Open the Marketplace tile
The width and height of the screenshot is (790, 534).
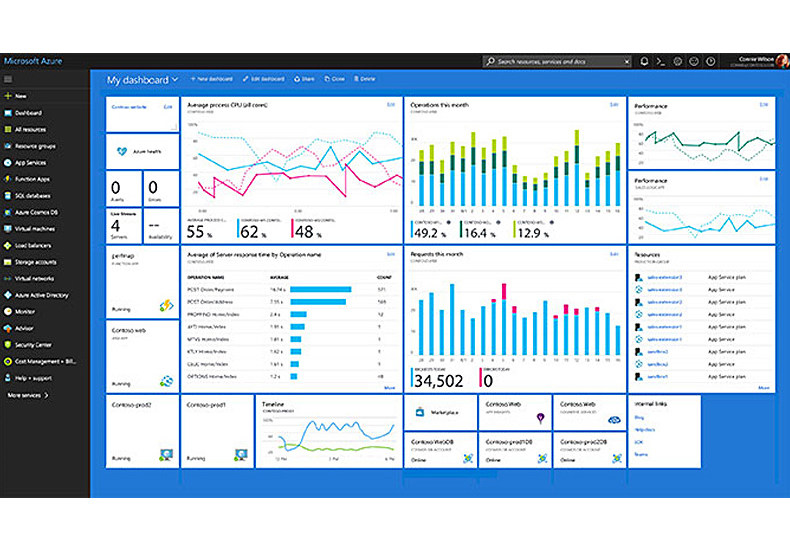click(x=440, y=413)
